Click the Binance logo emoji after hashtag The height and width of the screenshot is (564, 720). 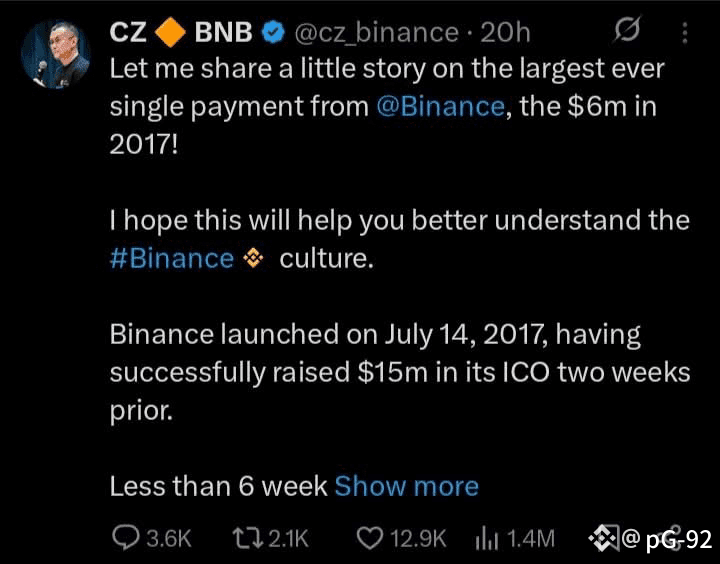254,259
